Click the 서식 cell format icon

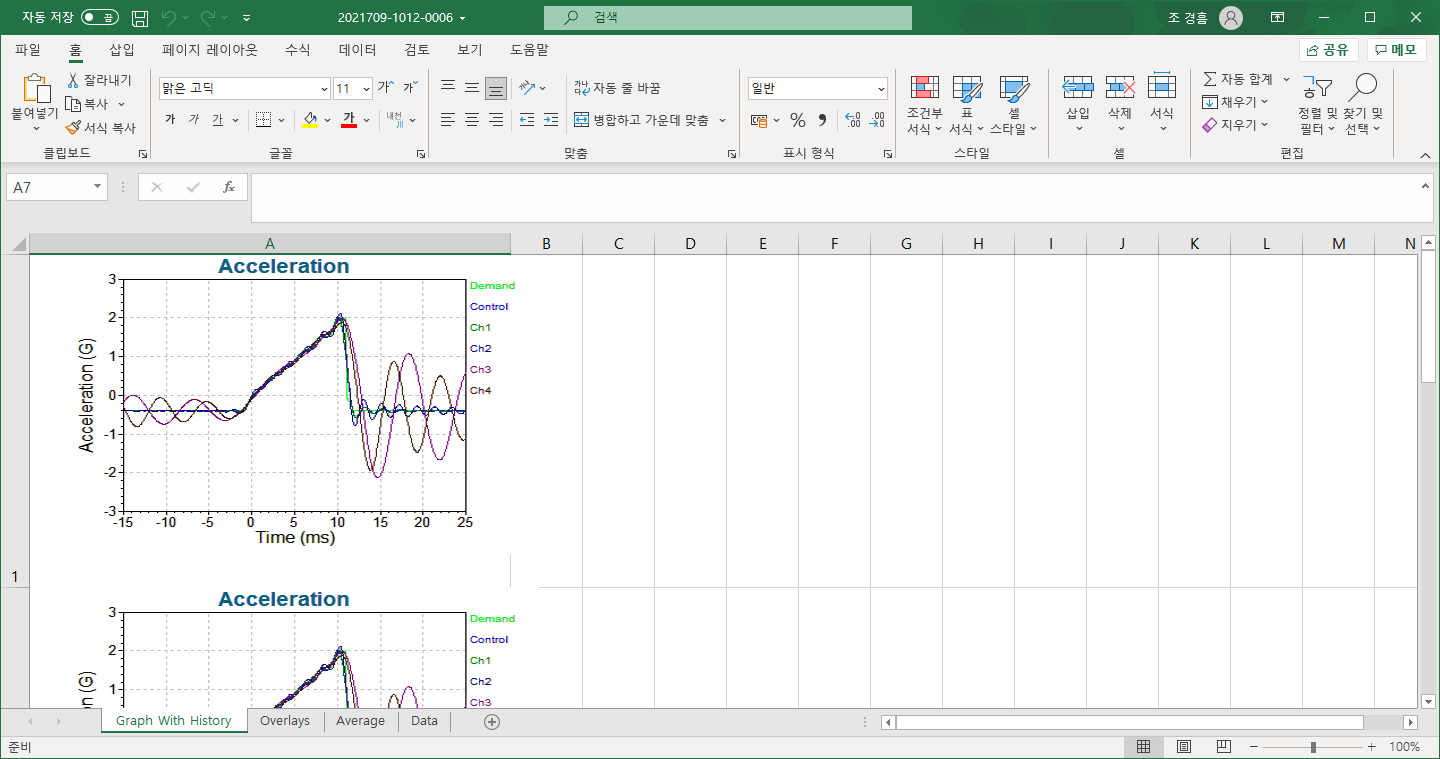pos(1161,88)
